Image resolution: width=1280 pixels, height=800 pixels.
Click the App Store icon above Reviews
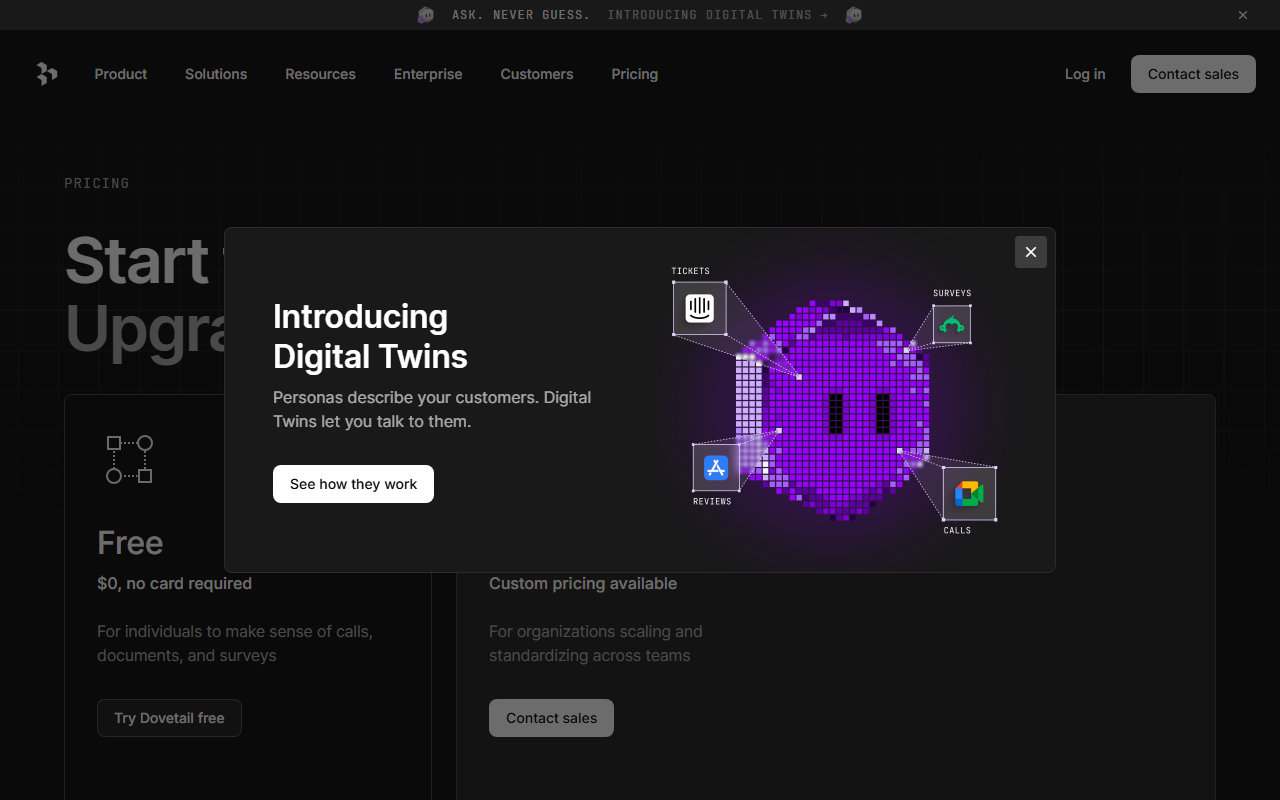point(716,467)
